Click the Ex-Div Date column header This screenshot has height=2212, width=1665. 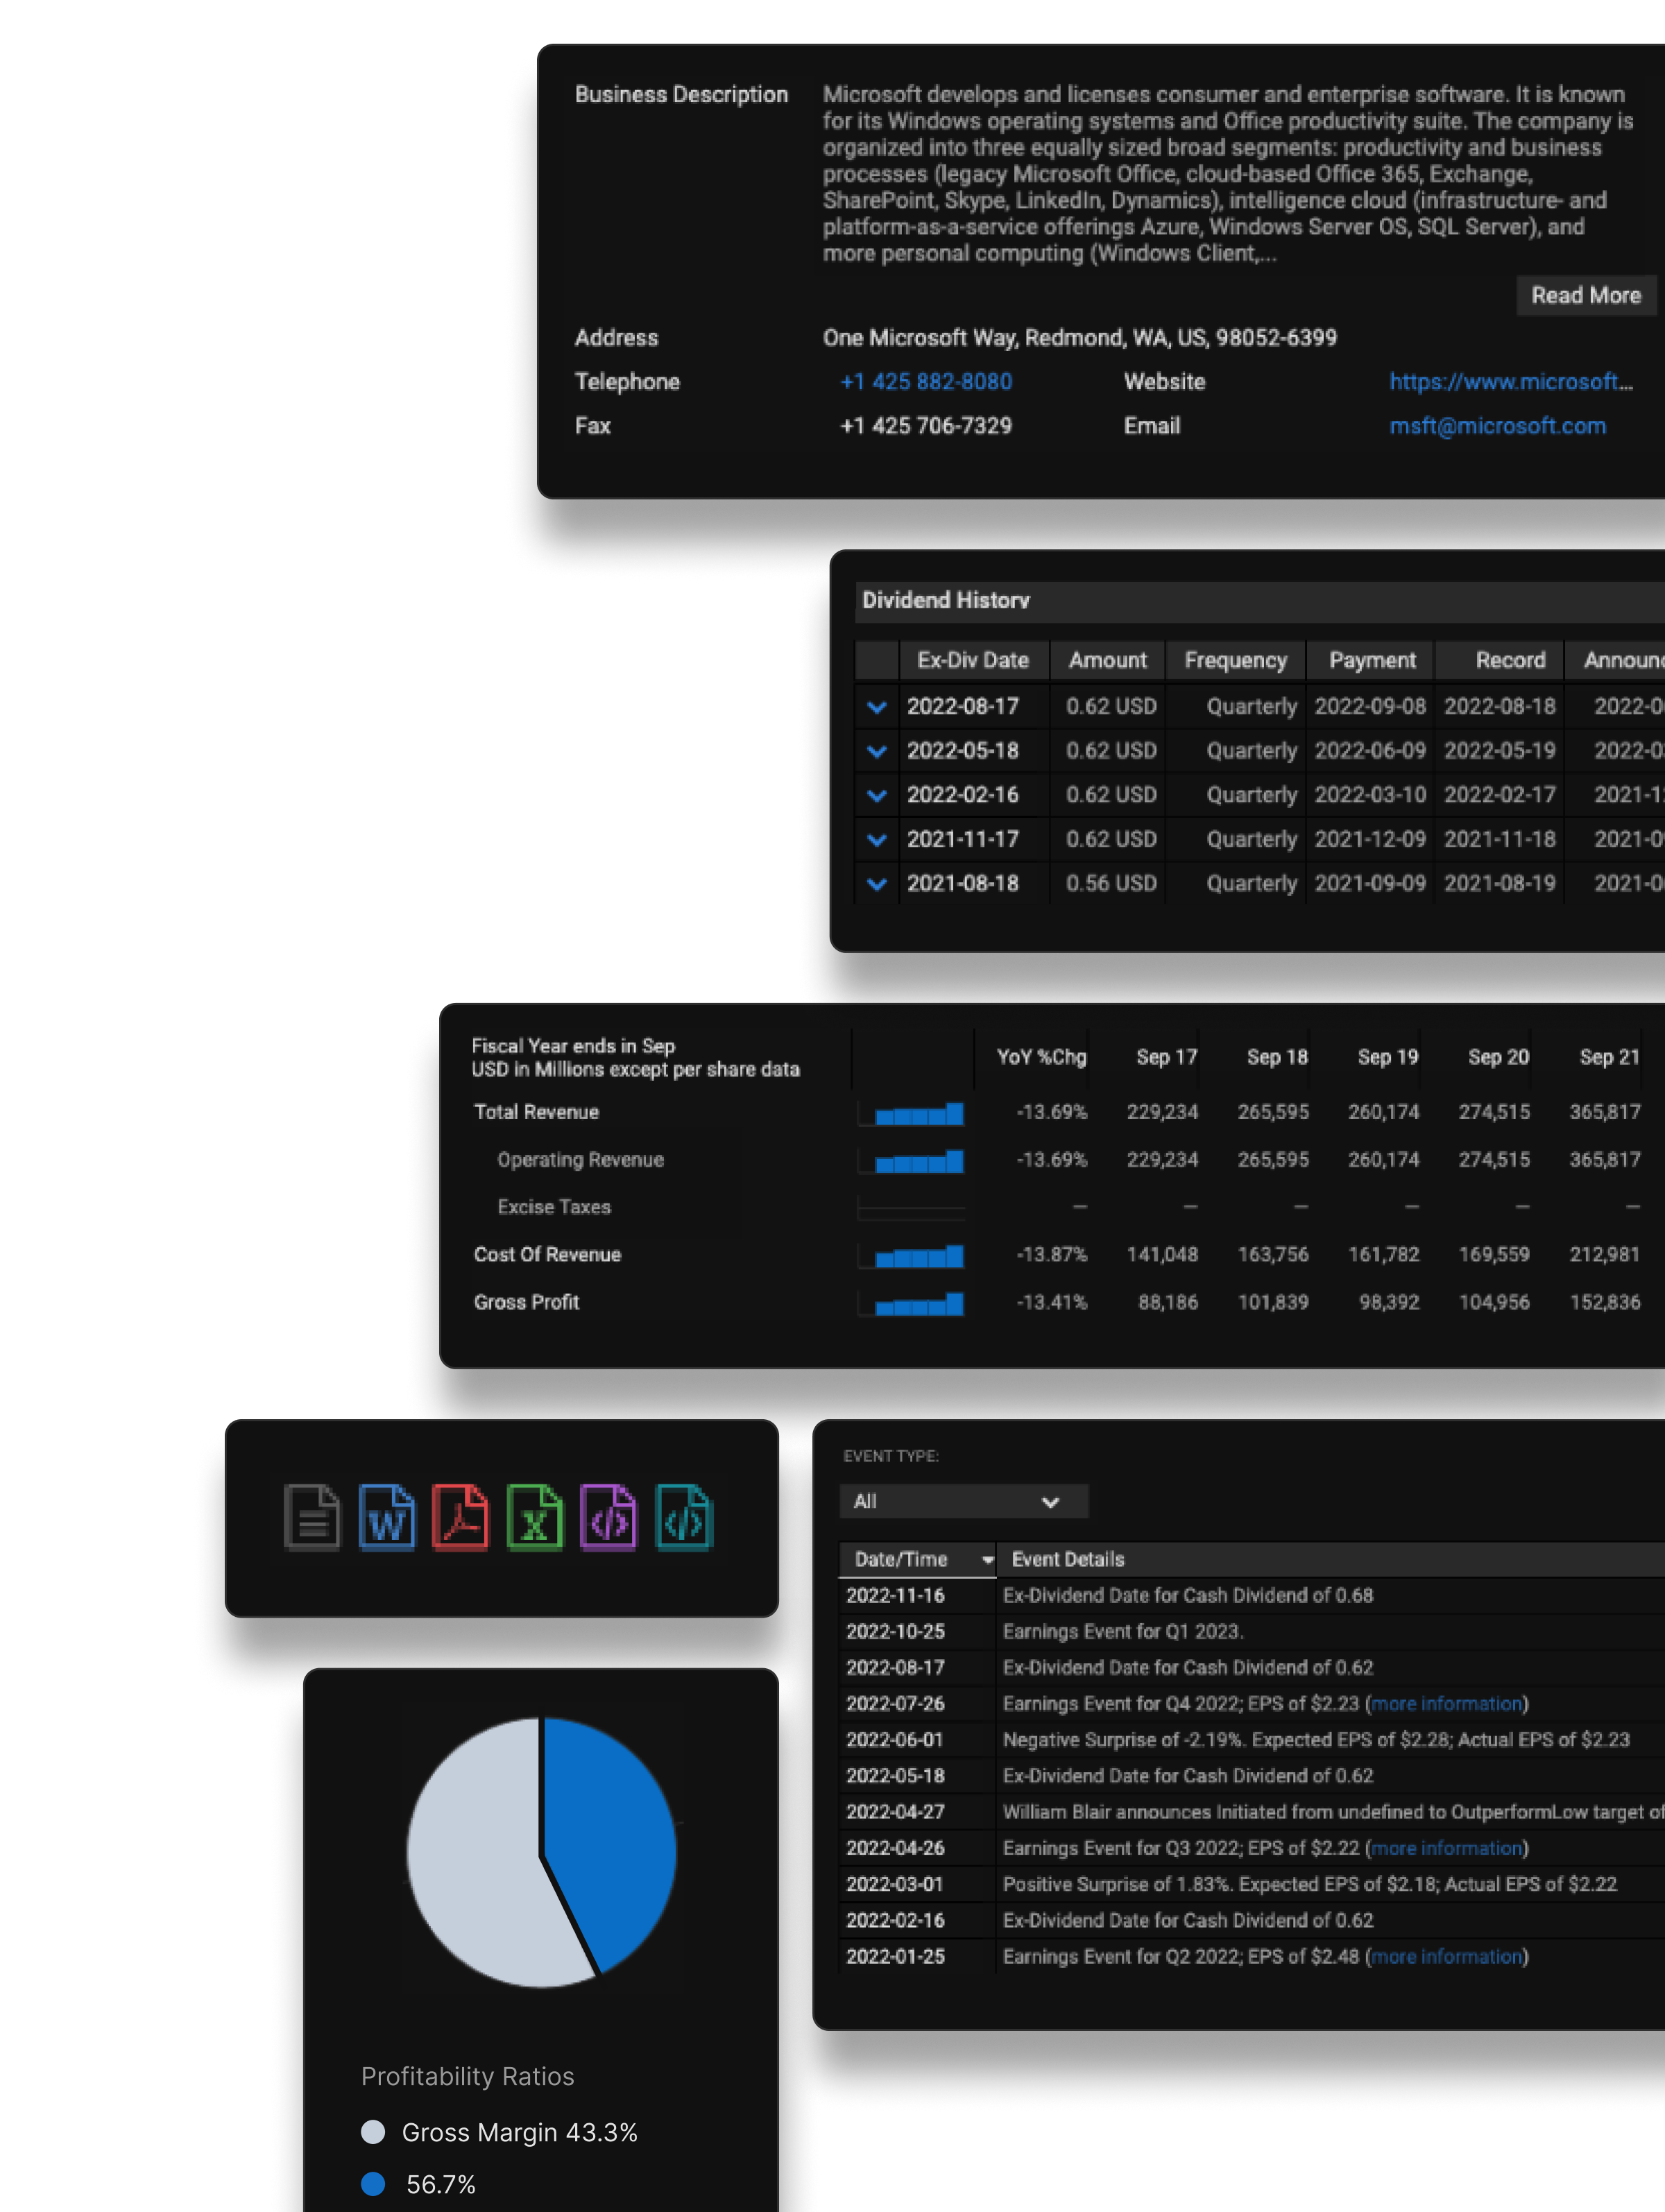pos(972,660)
